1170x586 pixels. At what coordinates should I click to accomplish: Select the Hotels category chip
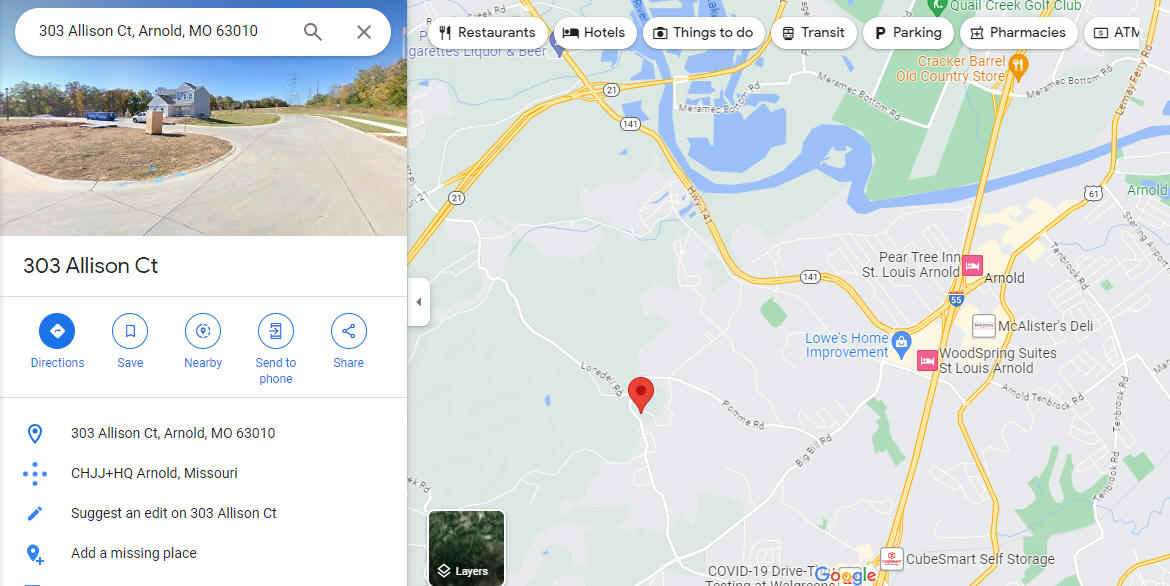pos(594,33)
